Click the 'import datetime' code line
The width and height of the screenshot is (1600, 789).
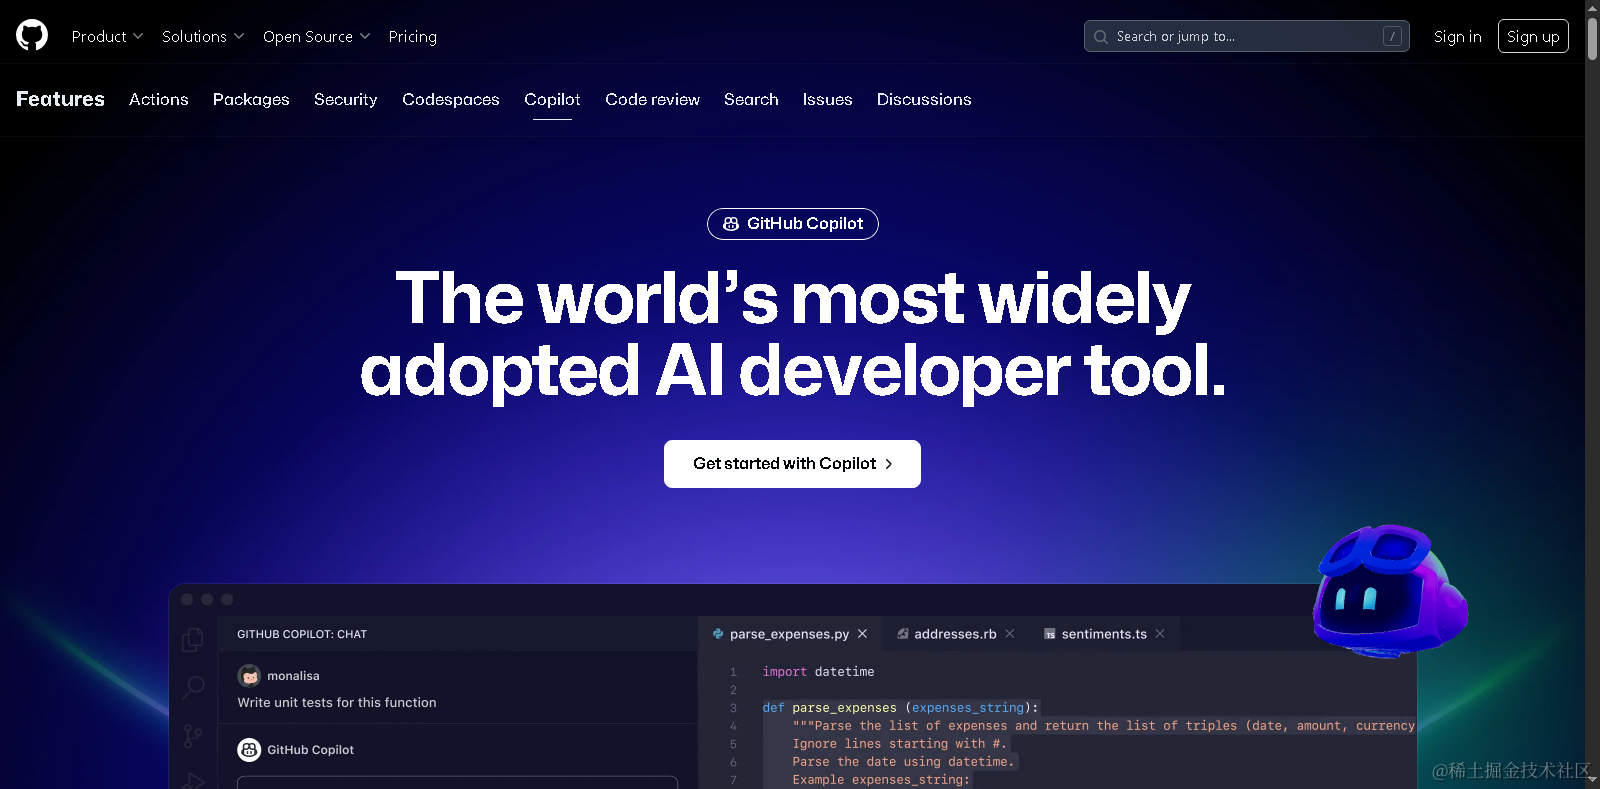(818, 672)
